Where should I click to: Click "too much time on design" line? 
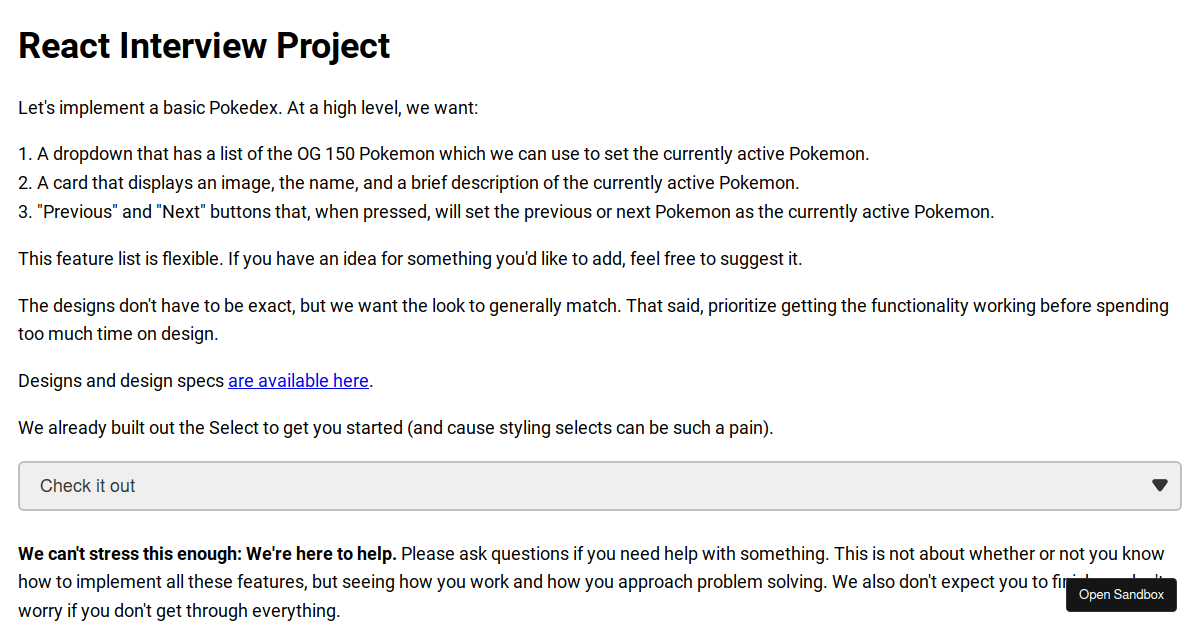[118, 334]
